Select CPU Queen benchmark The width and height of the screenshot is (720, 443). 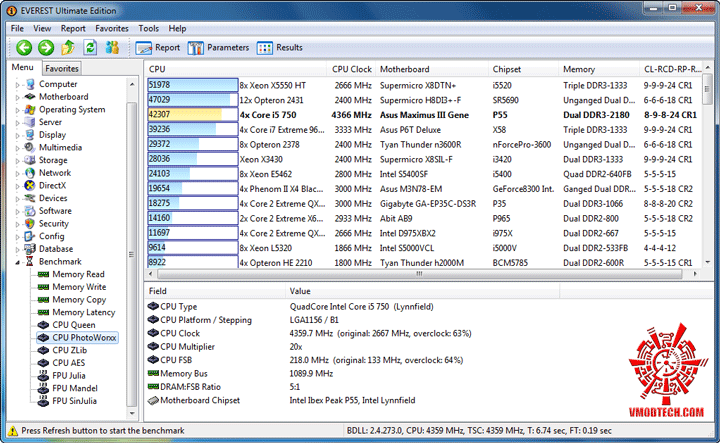click(x=74, y=325)
